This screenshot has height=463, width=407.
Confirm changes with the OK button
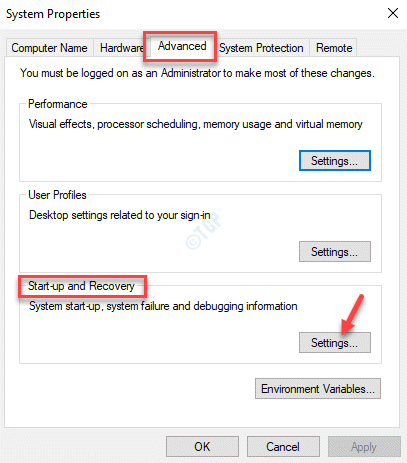click(202, 447)
